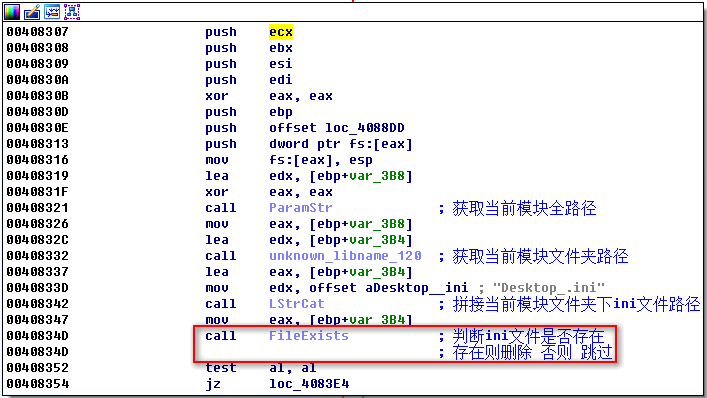Click the esi operand of push
Image resolution: width=707 pixels, height=398 pixels.
[281, 64]
